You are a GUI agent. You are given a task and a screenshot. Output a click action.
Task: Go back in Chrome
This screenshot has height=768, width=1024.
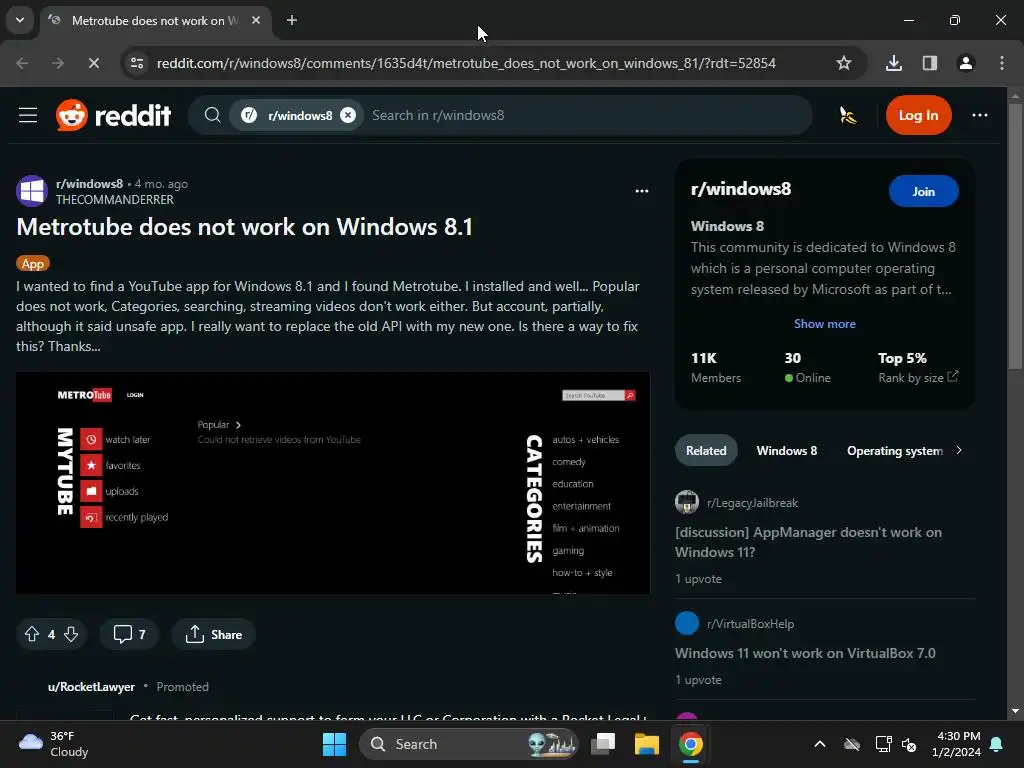(x=22, y=63)
